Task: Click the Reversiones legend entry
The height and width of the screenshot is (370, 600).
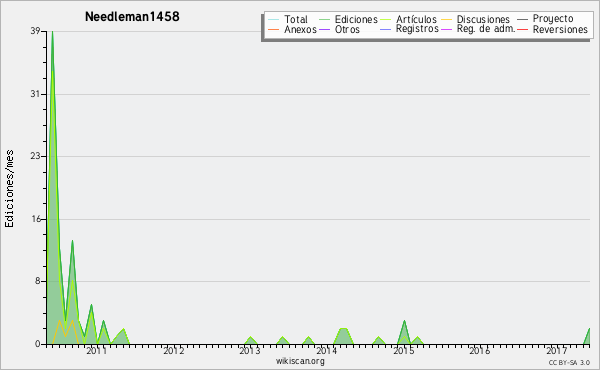Action: click(x=560, y=29)
